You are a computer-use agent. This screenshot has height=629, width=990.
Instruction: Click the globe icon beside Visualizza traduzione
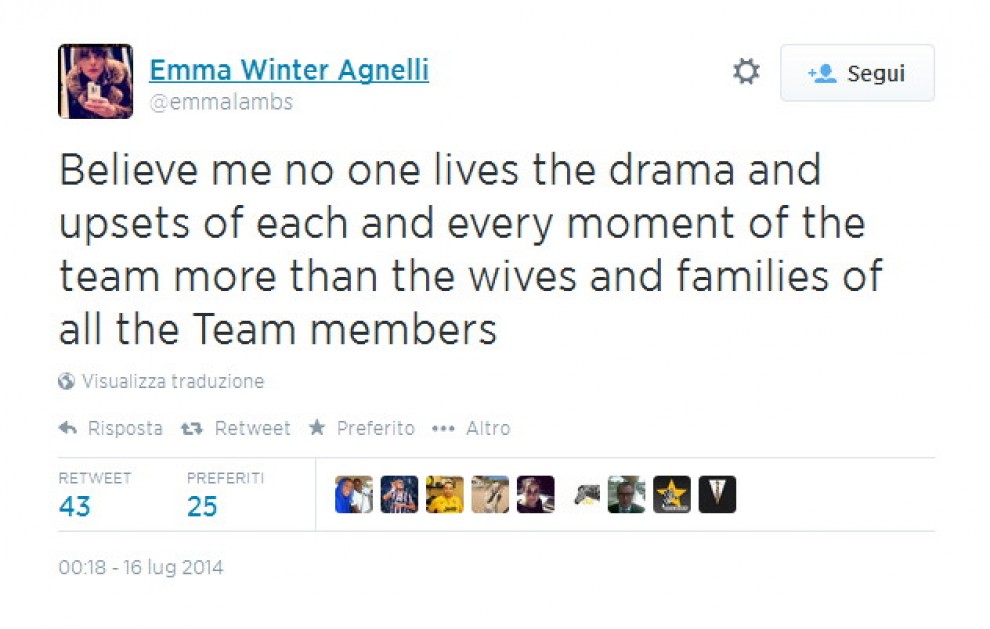coord(67,381)
